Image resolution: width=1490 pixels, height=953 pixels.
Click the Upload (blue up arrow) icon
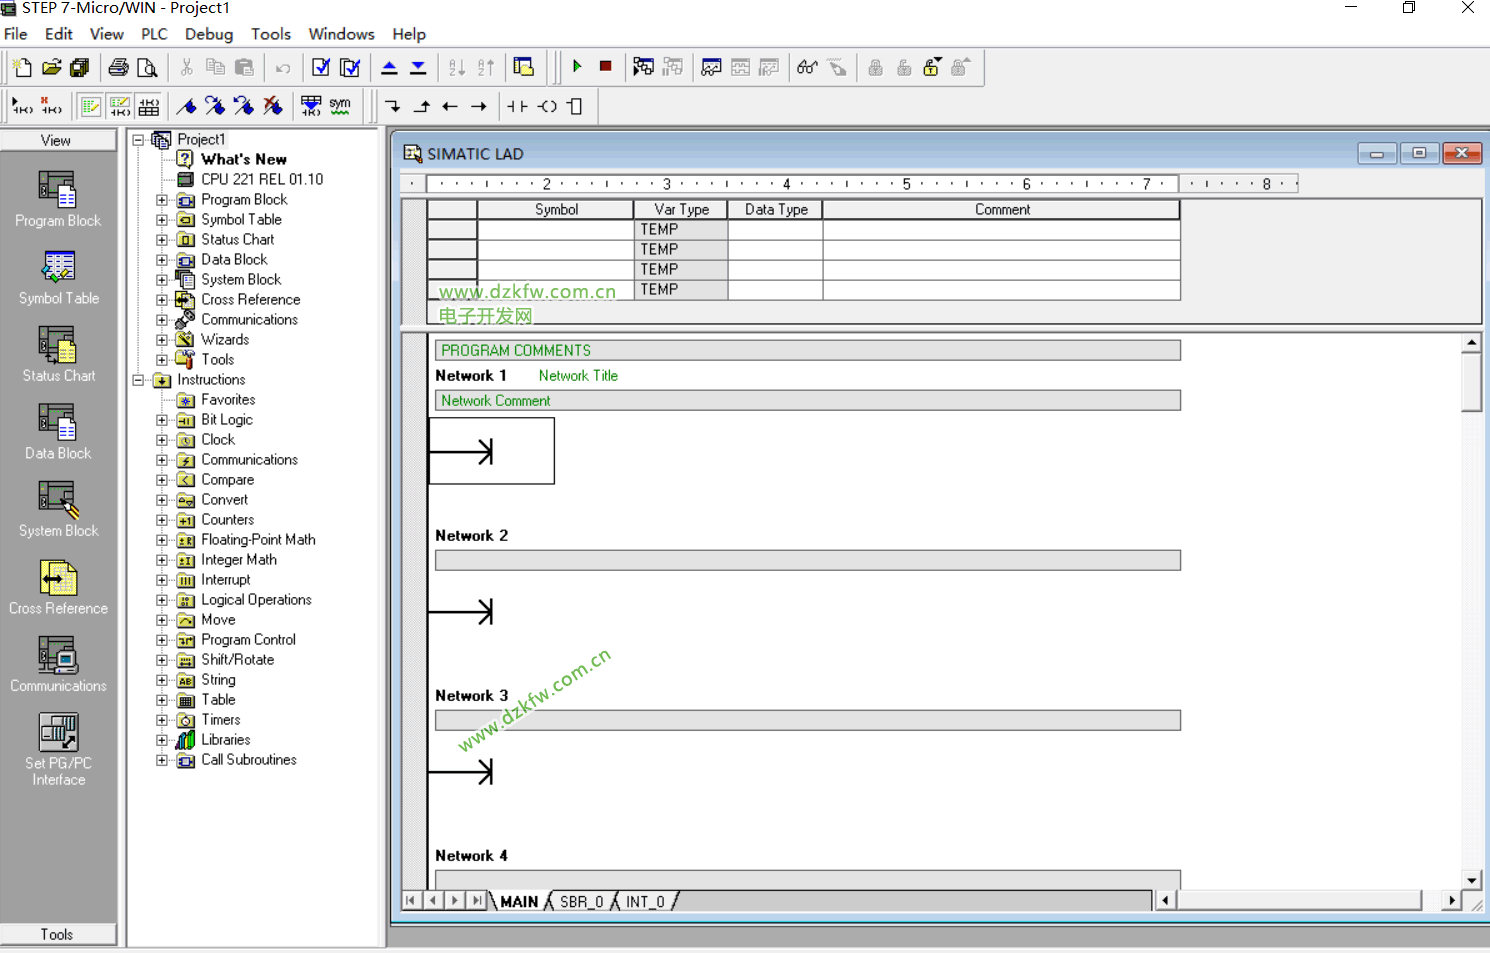click(390, 68)
